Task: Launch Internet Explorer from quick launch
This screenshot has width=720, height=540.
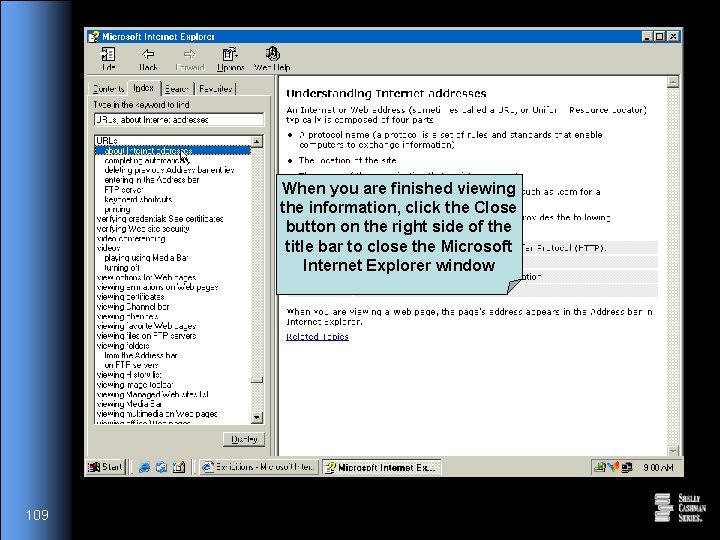Action: (144, 467)
